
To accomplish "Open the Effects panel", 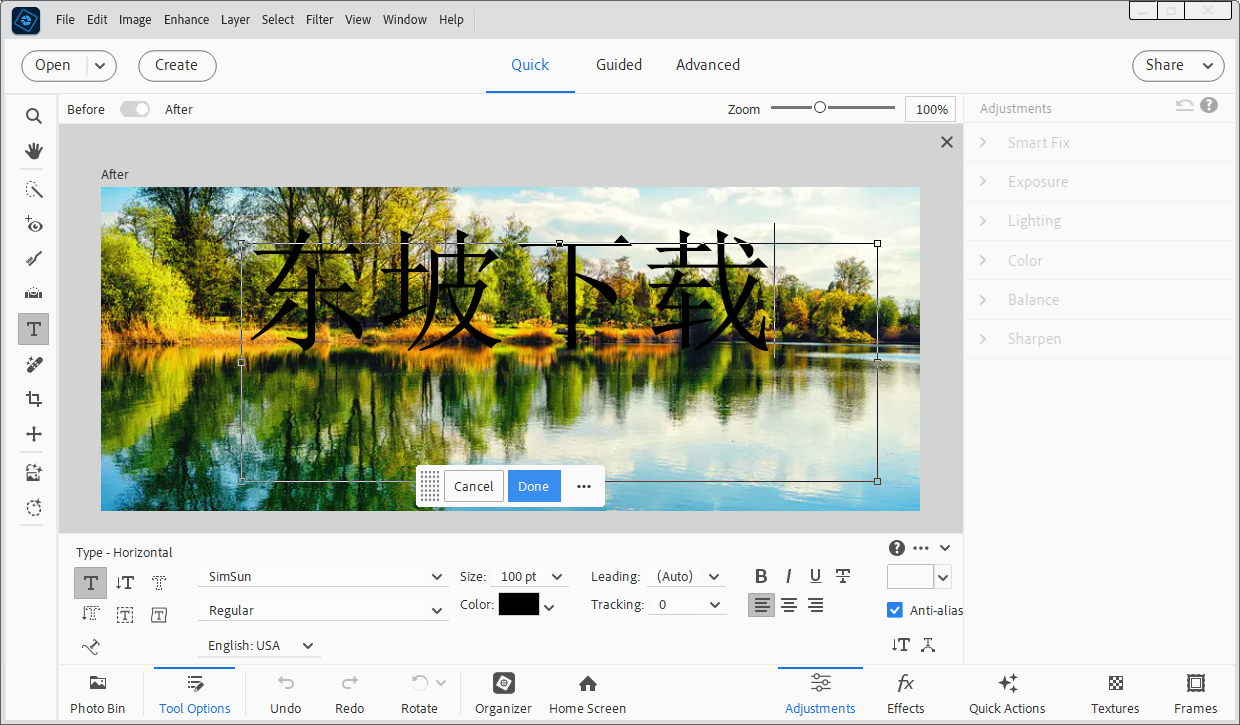I will pyautogui.click(x=905, y=692).
